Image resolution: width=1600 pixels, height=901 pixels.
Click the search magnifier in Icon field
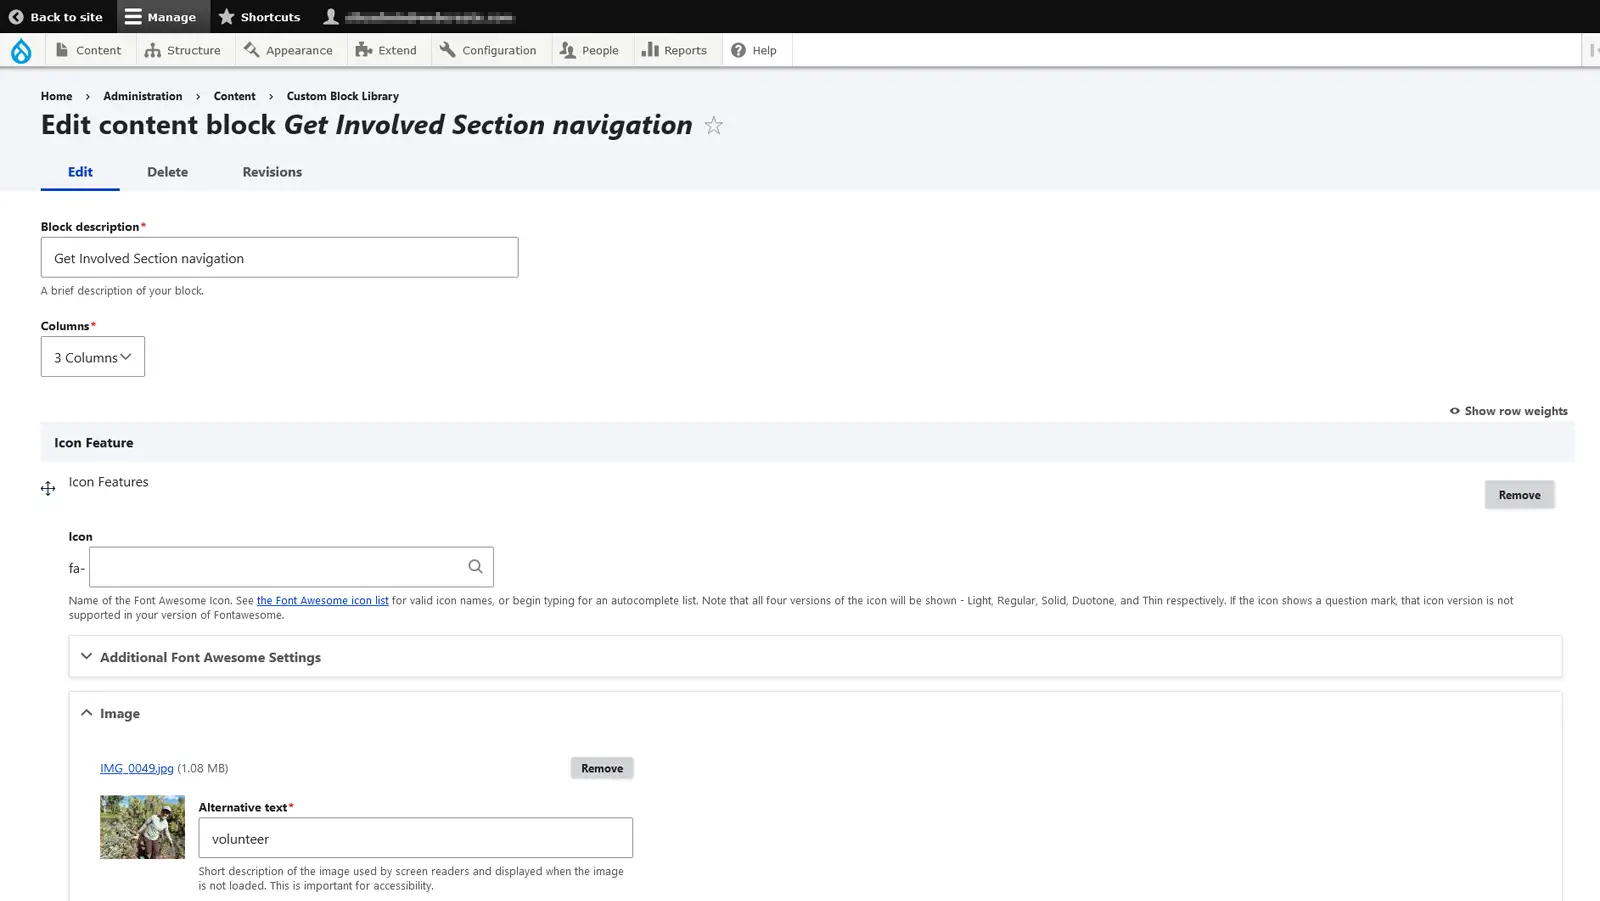(x=475, y=567)
